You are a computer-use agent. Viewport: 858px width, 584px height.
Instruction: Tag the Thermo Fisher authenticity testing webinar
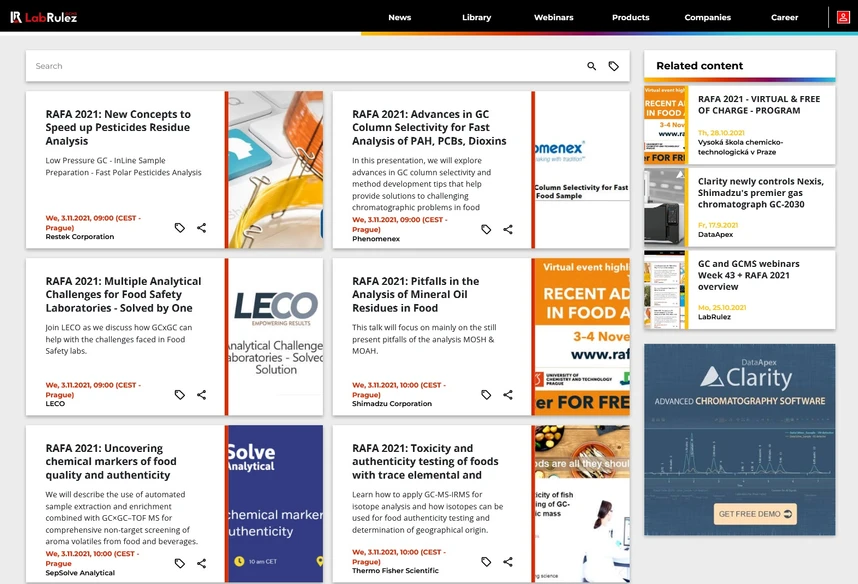(x=486, y=562)
